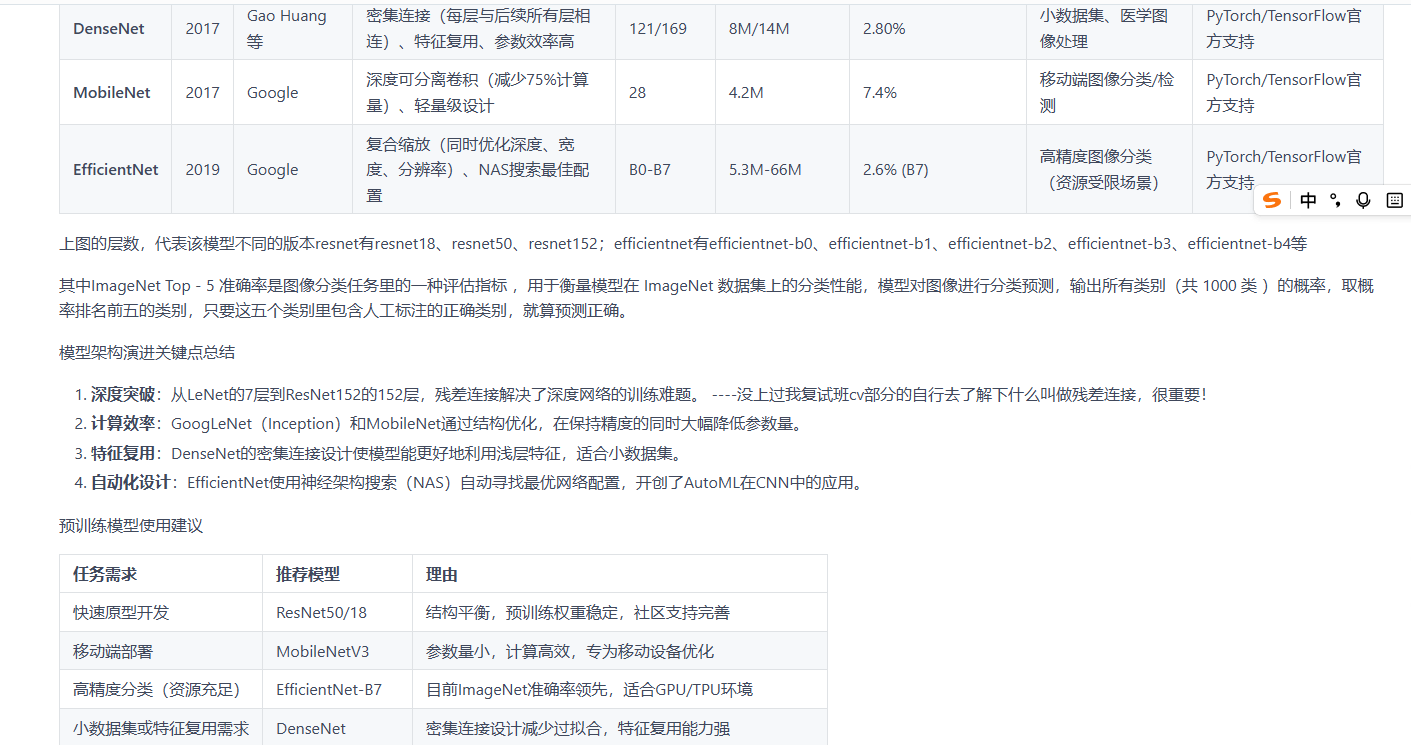1411x745 pixels.
Task: Open the soft keyboard icon in IME toolbar
Action: 1394,200
